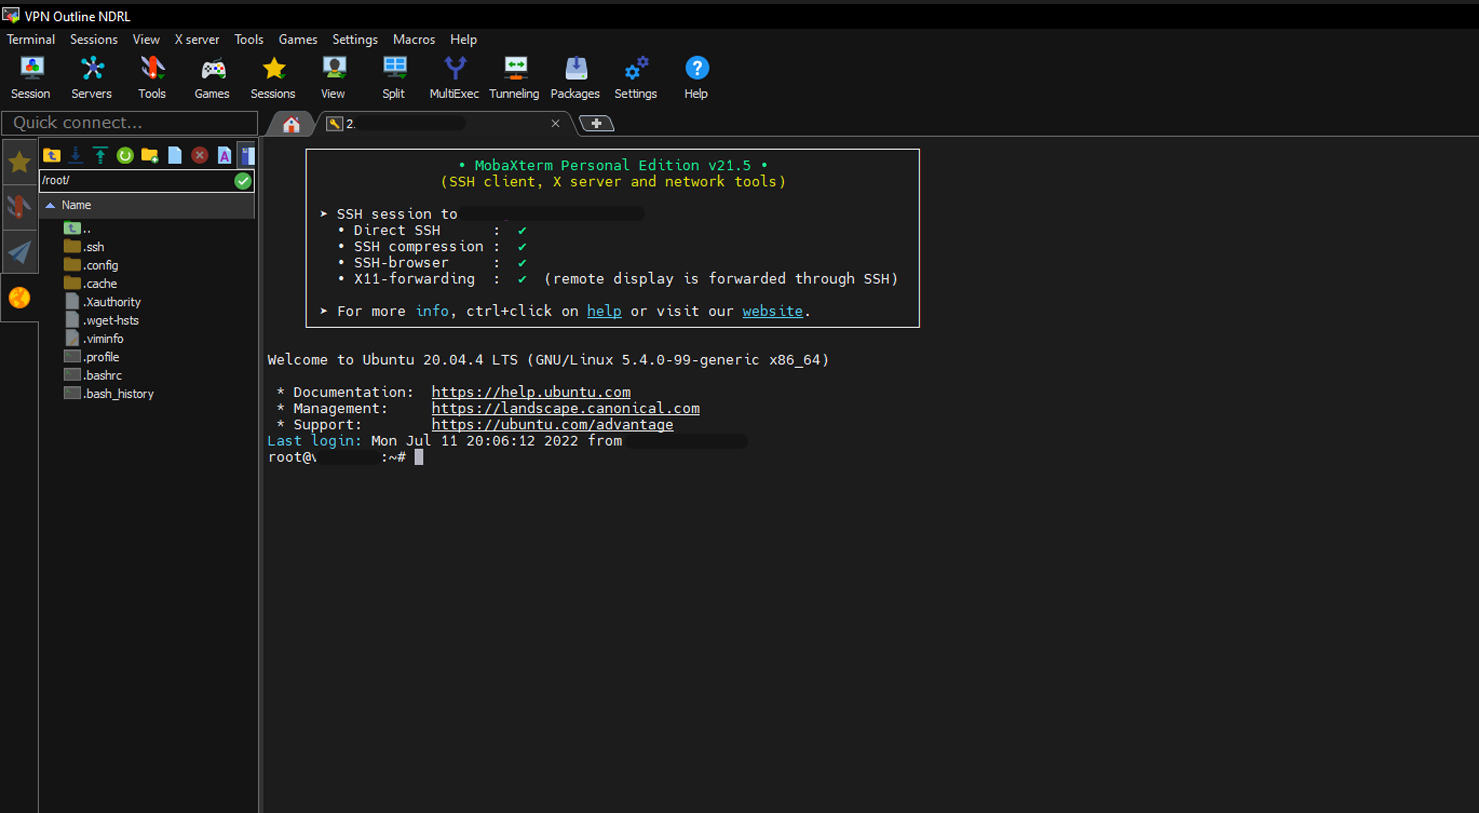
Task: Open the Games menu in the menu bar
Action: pyautogui.click(x=298, y=40)
